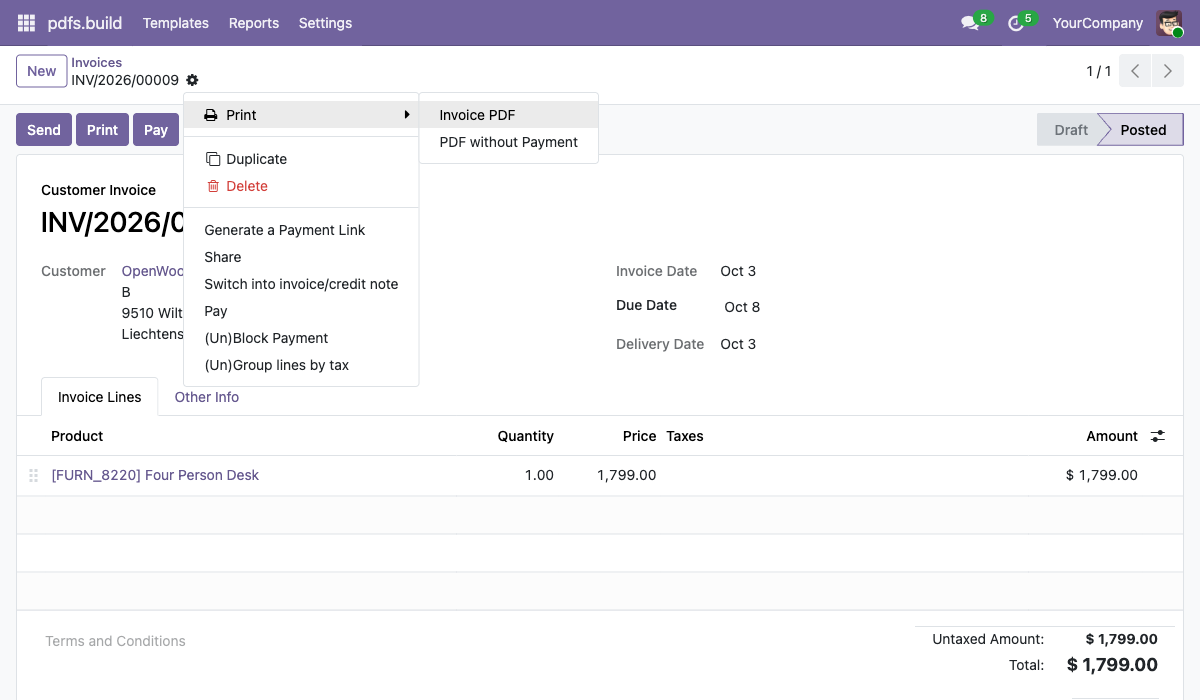Open YourCompany company switcher
This screenshot has height=700, width=1200.
pos(1098,23)
